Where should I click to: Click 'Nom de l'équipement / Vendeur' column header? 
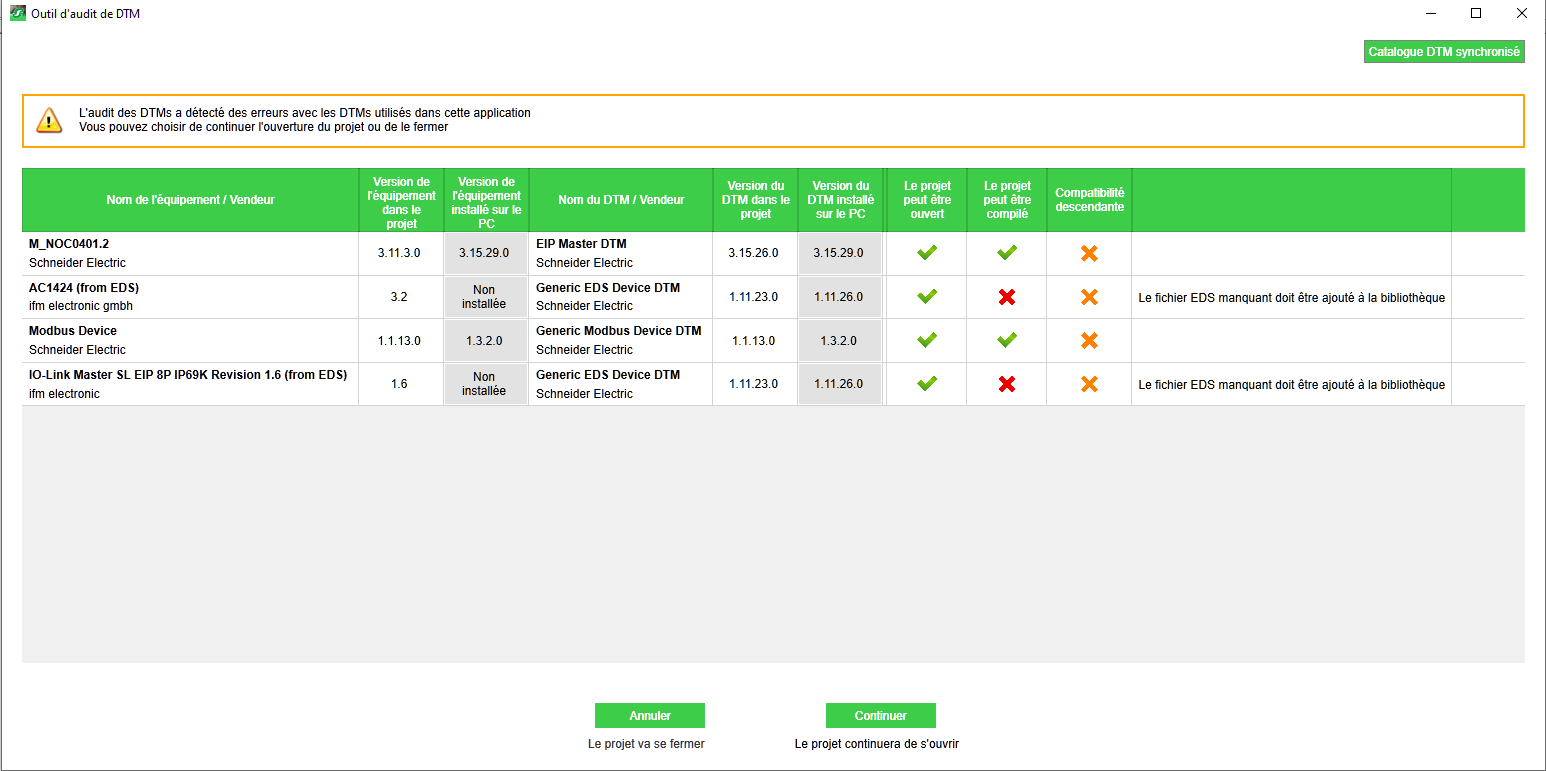pos(190,200)
